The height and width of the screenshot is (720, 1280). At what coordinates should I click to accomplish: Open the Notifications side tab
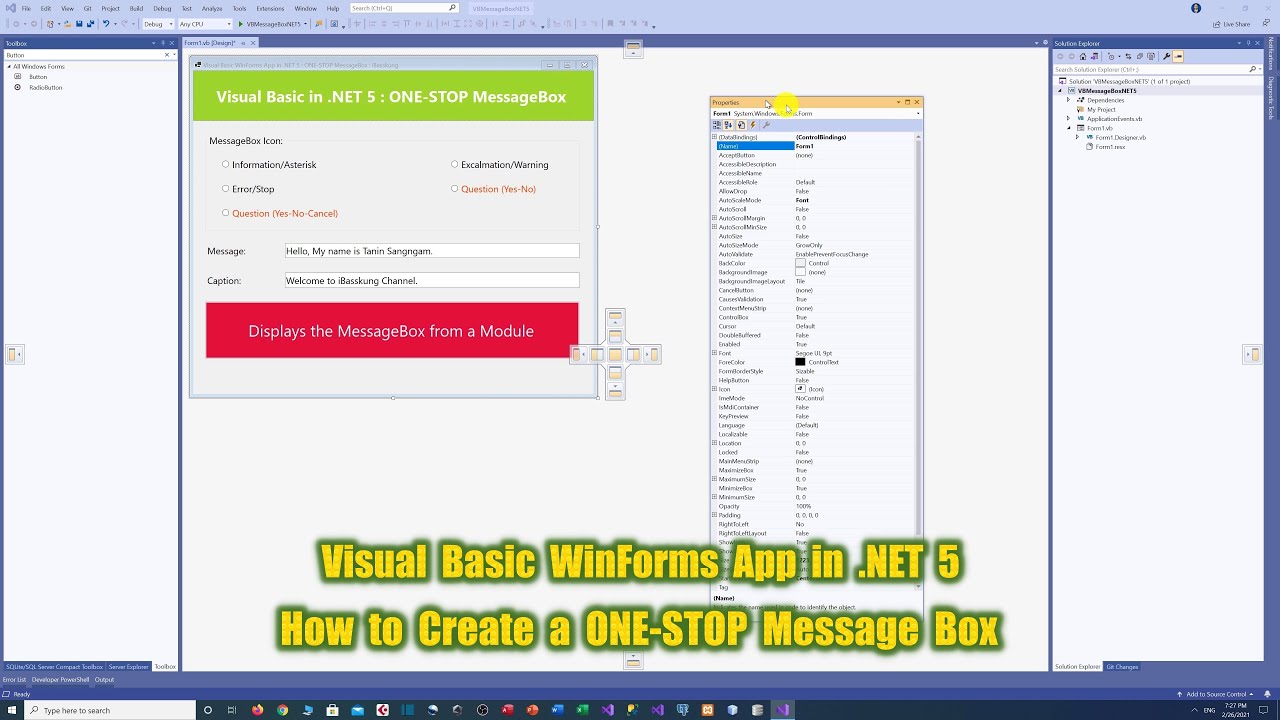point(1271,54)
